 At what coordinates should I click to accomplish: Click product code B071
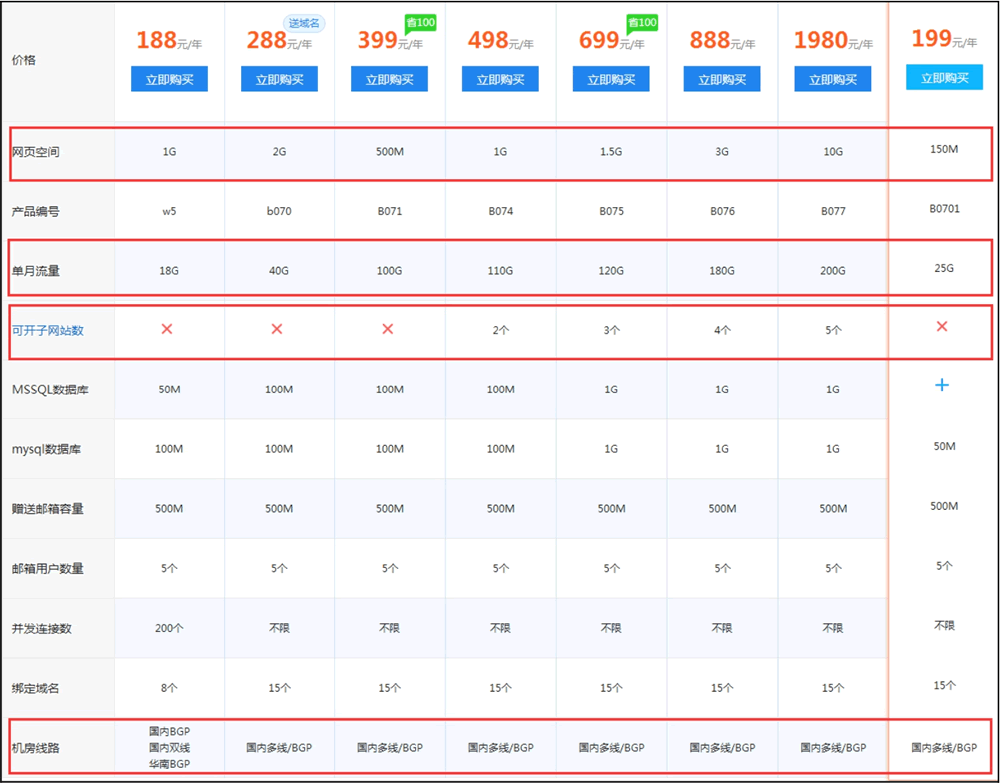[x=390, y=211]
